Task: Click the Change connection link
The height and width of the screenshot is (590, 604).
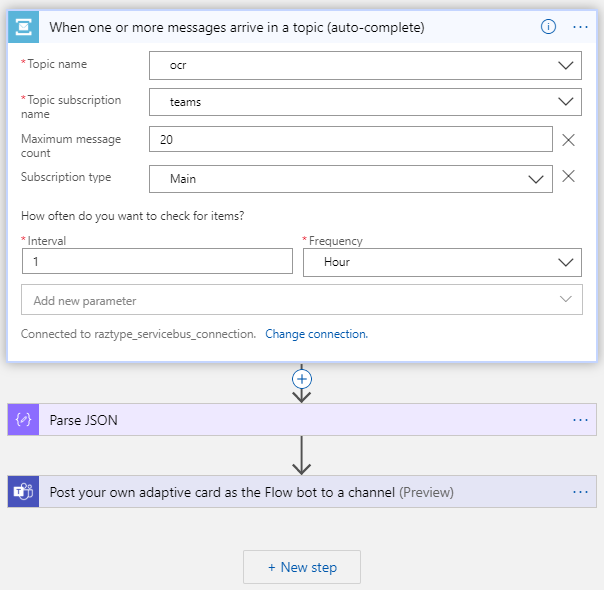Action: 316,334
